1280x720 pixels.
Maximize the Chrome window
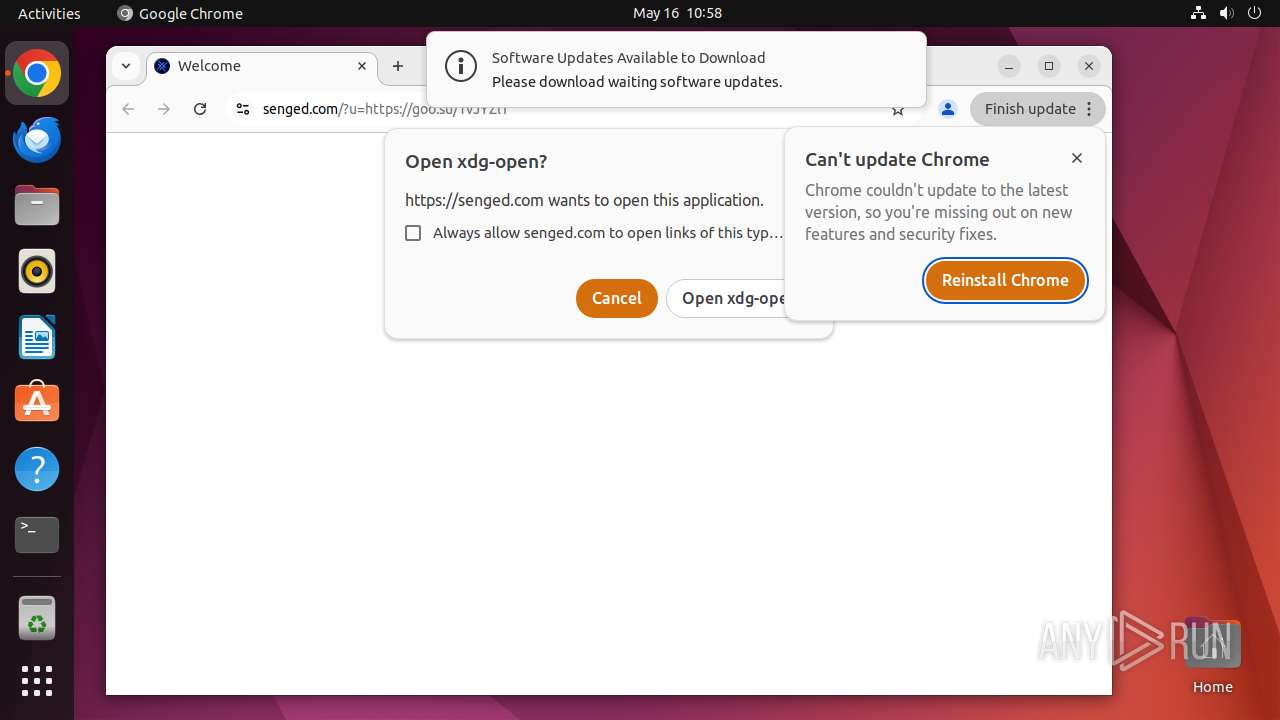pos(1049,66)
